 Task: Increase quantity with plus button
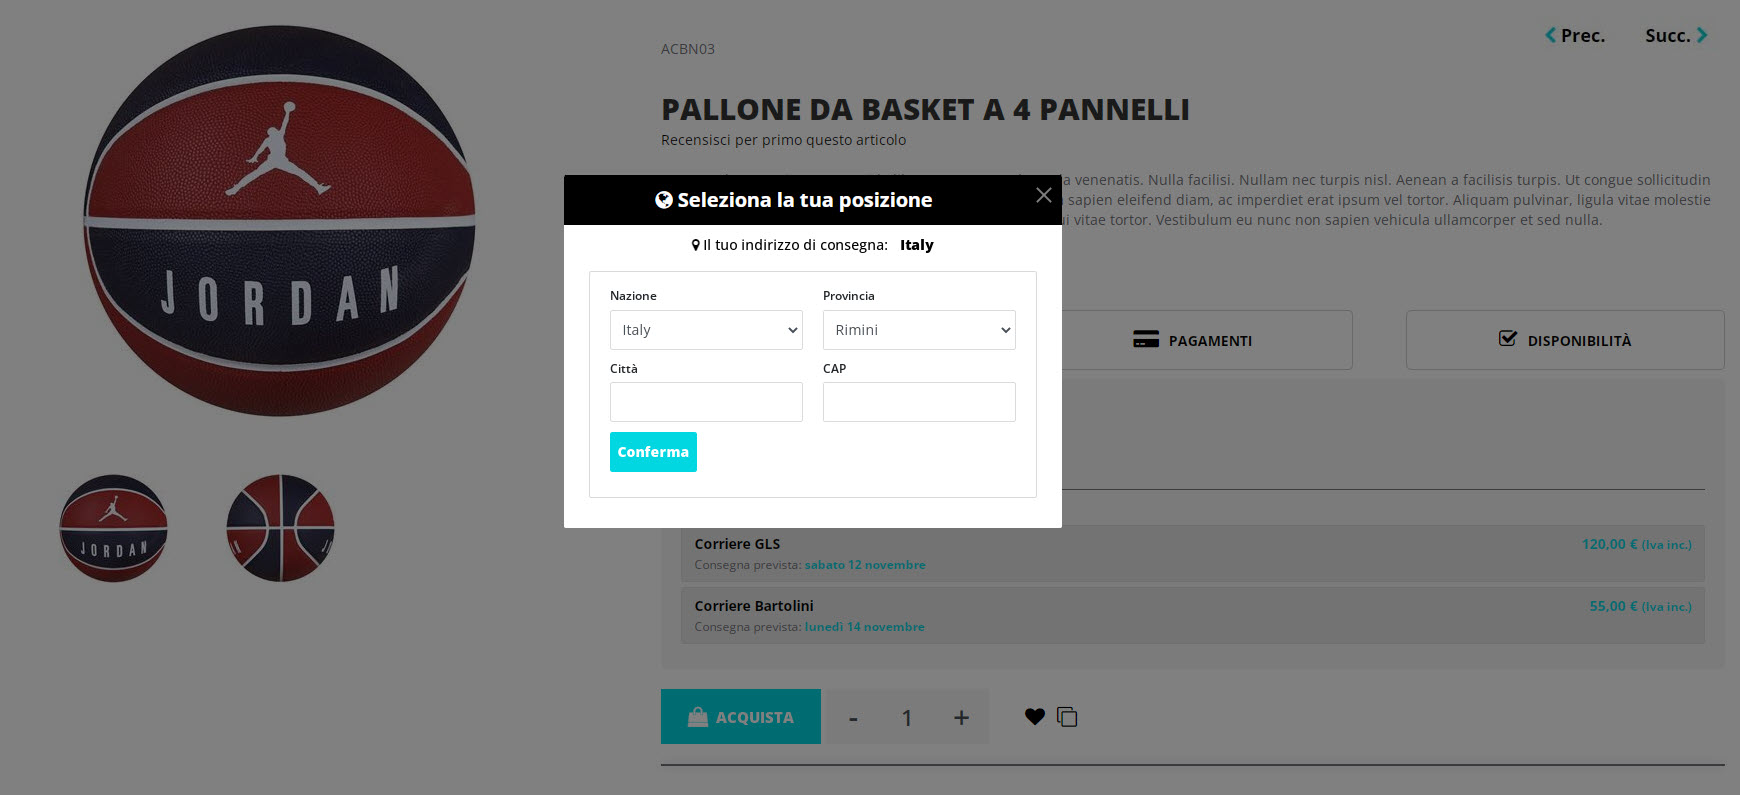pos(961,717)
